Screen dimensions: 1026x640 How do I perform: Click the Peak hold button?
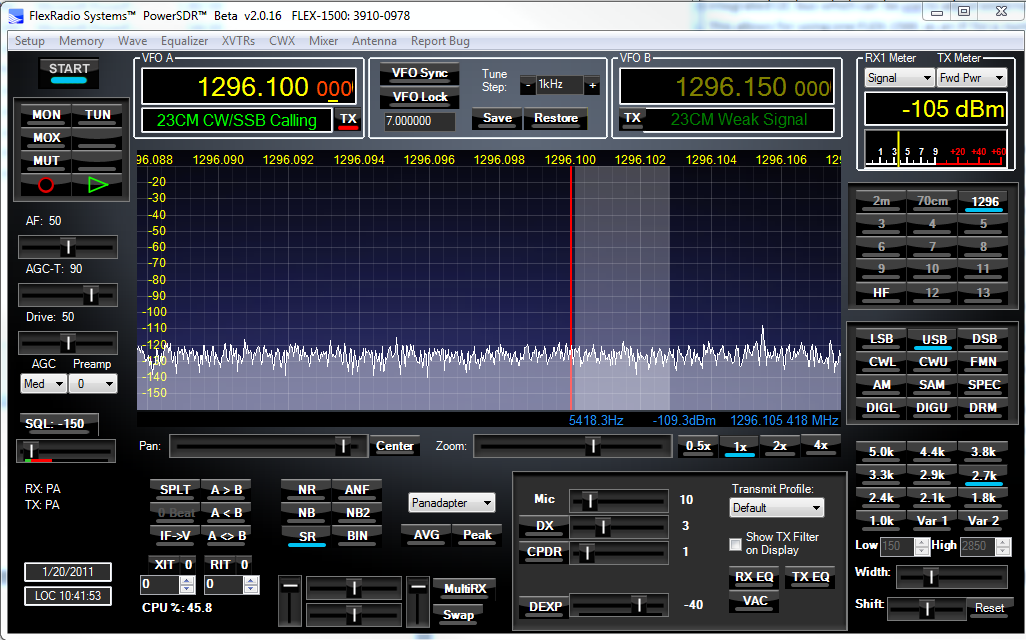tap(477, 535)
